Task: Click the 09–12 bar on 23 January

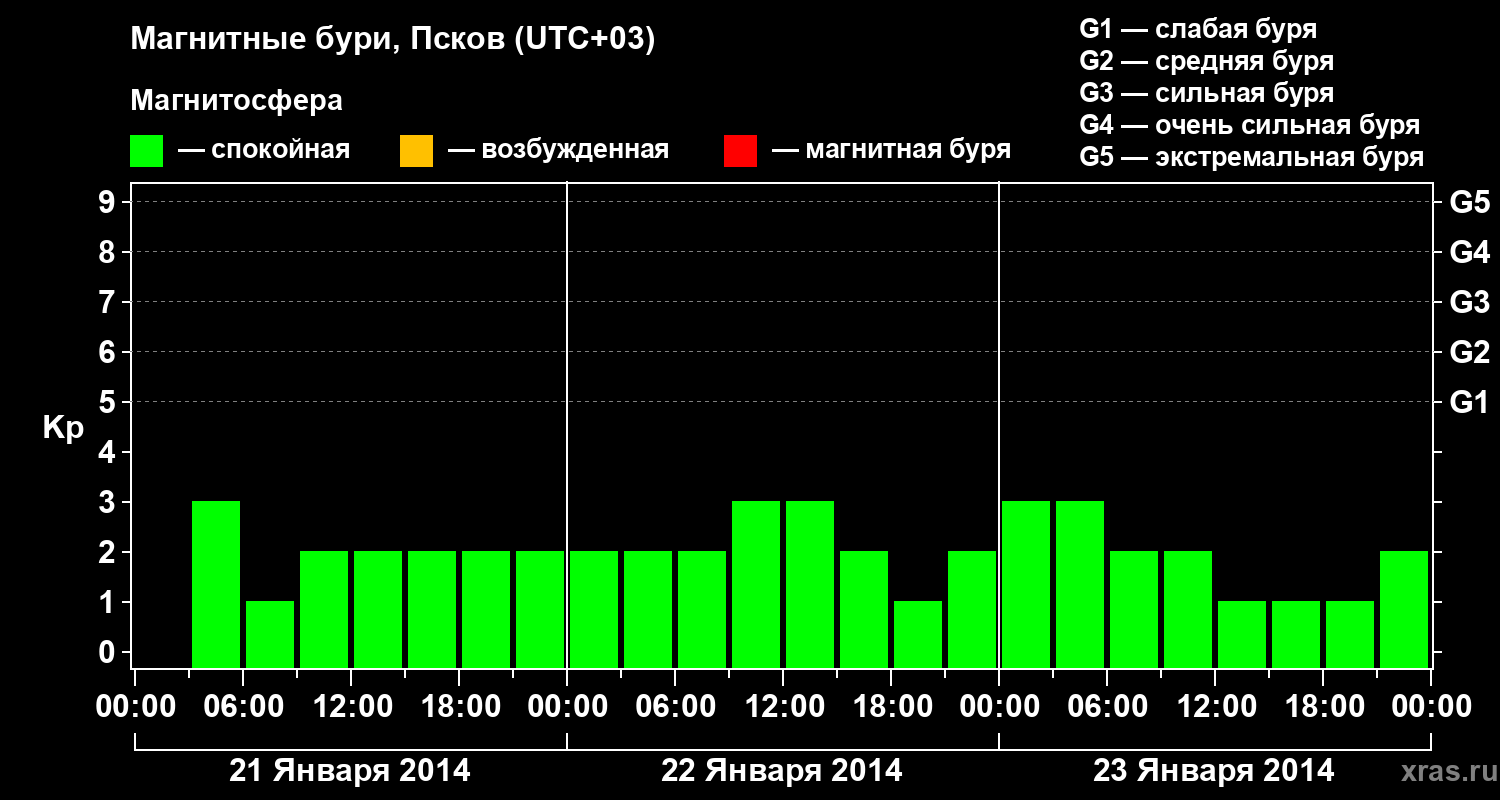Action: [x=1188, y=609]
